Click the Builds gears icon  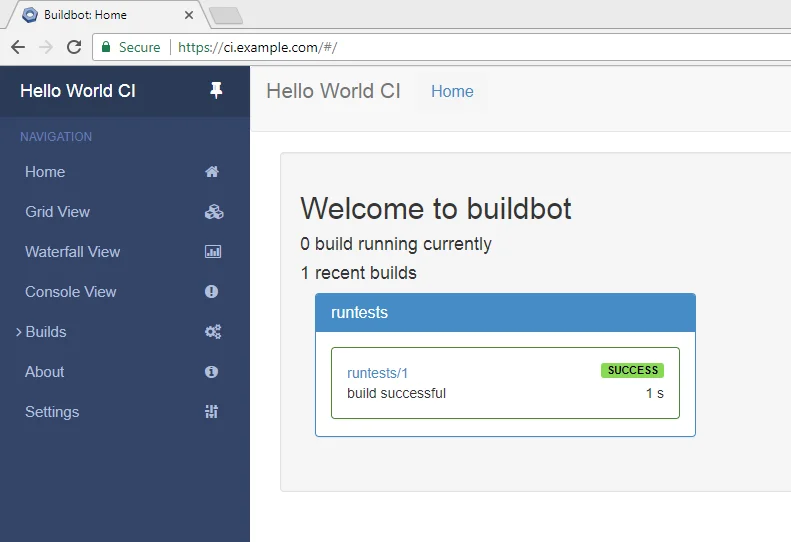click(x=213, y=332)
